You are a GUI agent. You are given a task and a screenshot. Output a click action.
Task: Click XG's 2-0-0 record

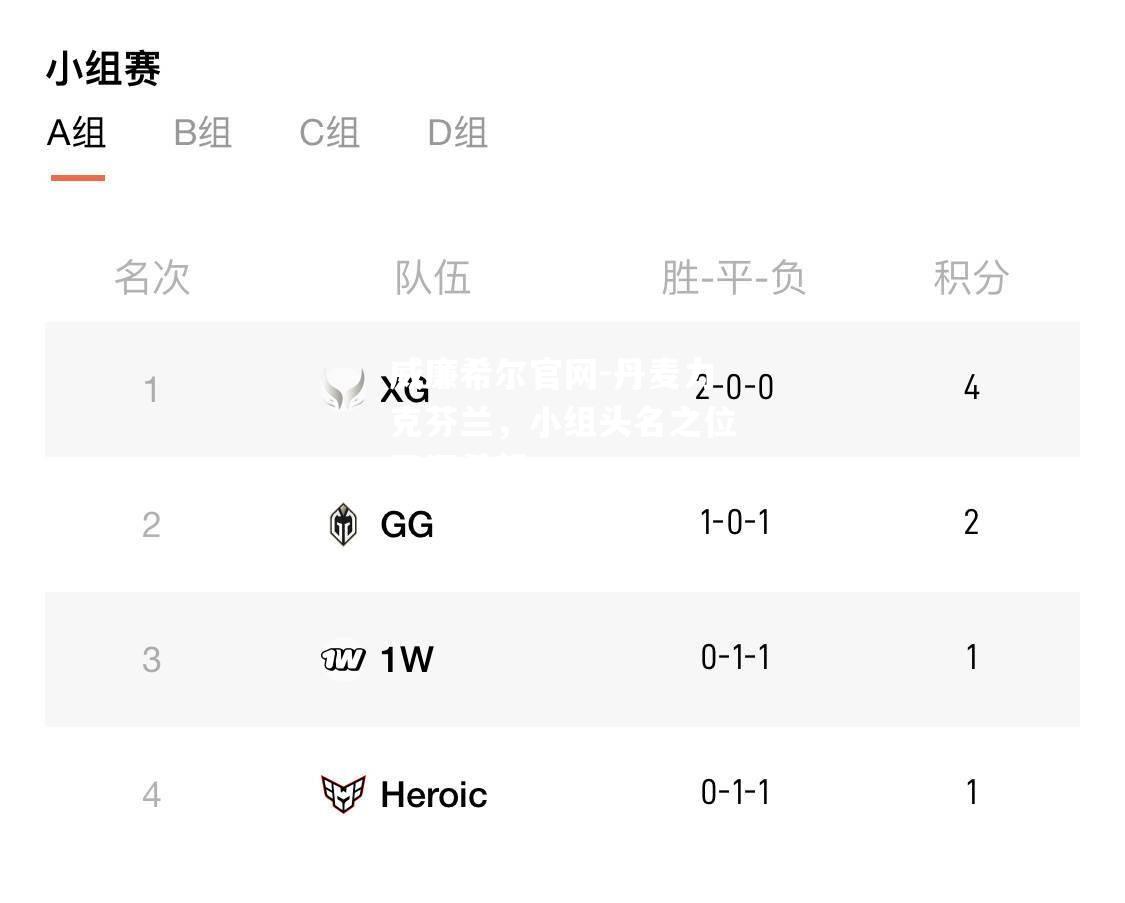point(735,387)
